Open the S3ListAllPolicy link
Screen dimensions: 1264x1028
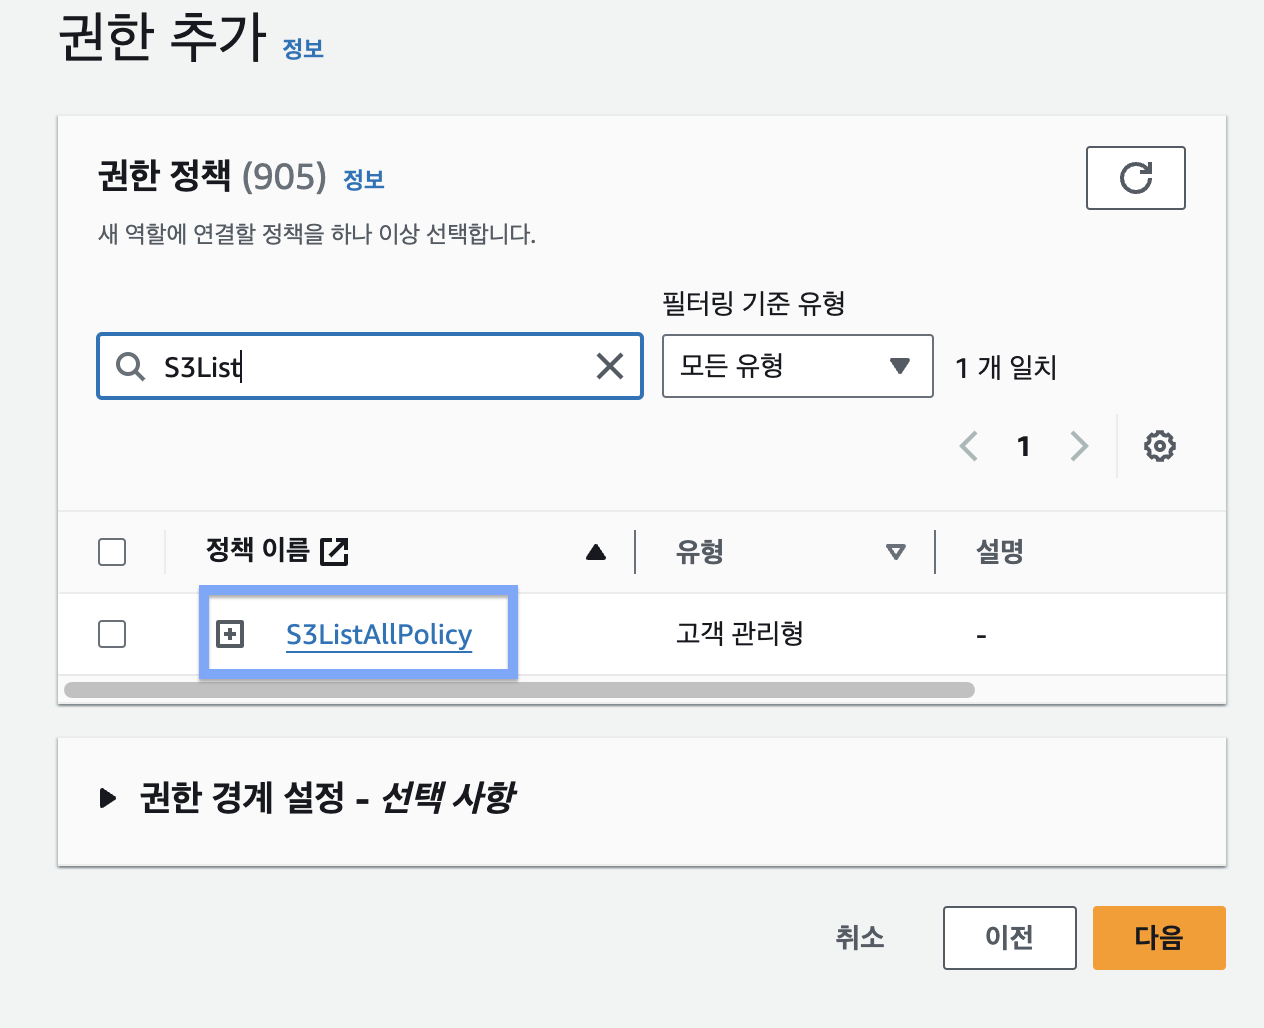378,635
